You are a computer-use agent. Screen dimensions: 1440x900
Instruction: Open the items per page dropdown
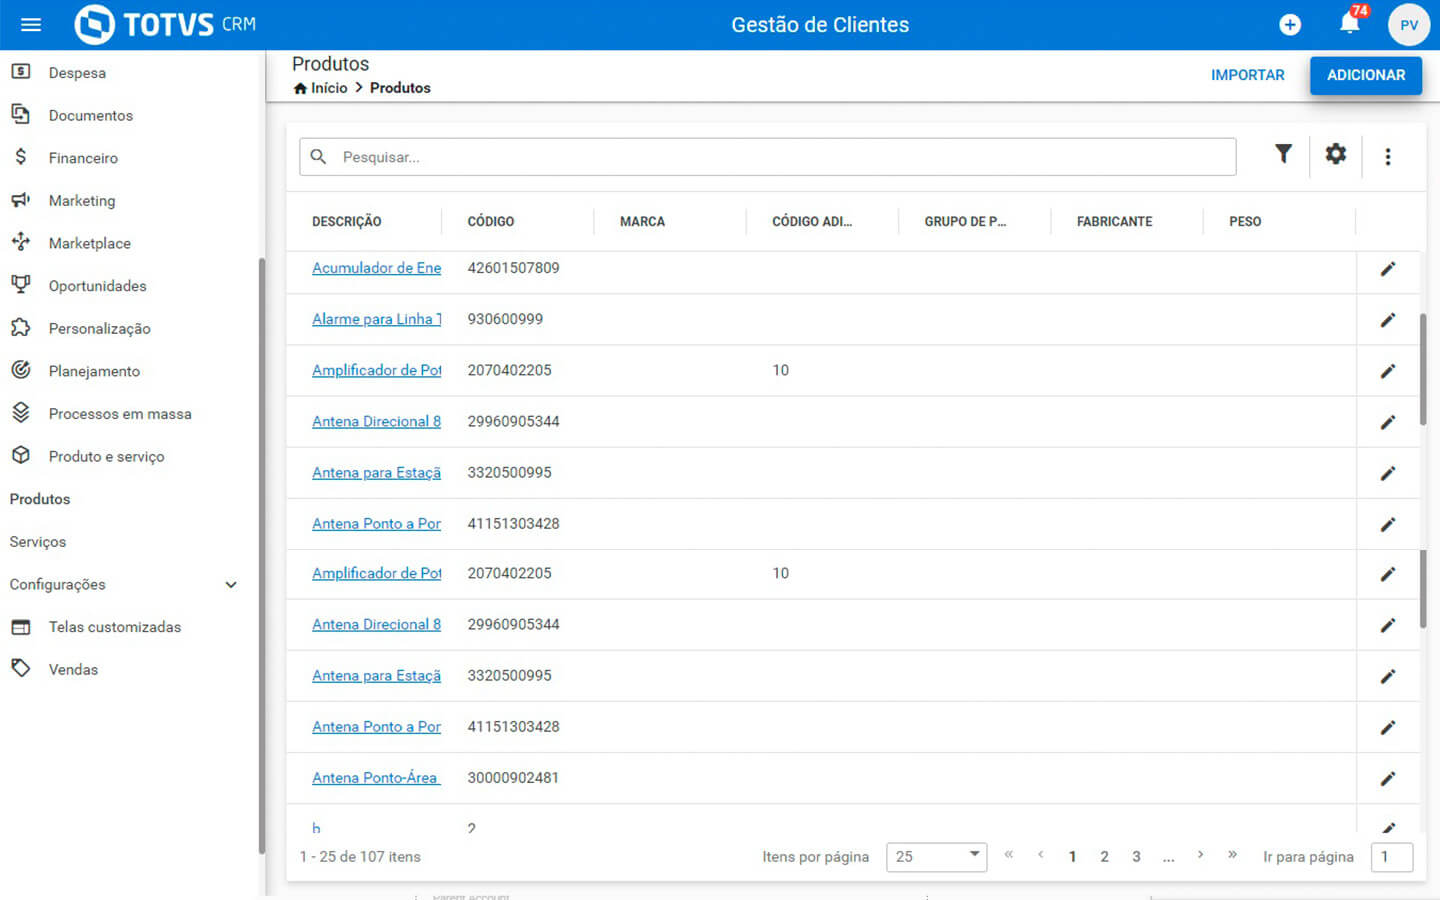936,857
